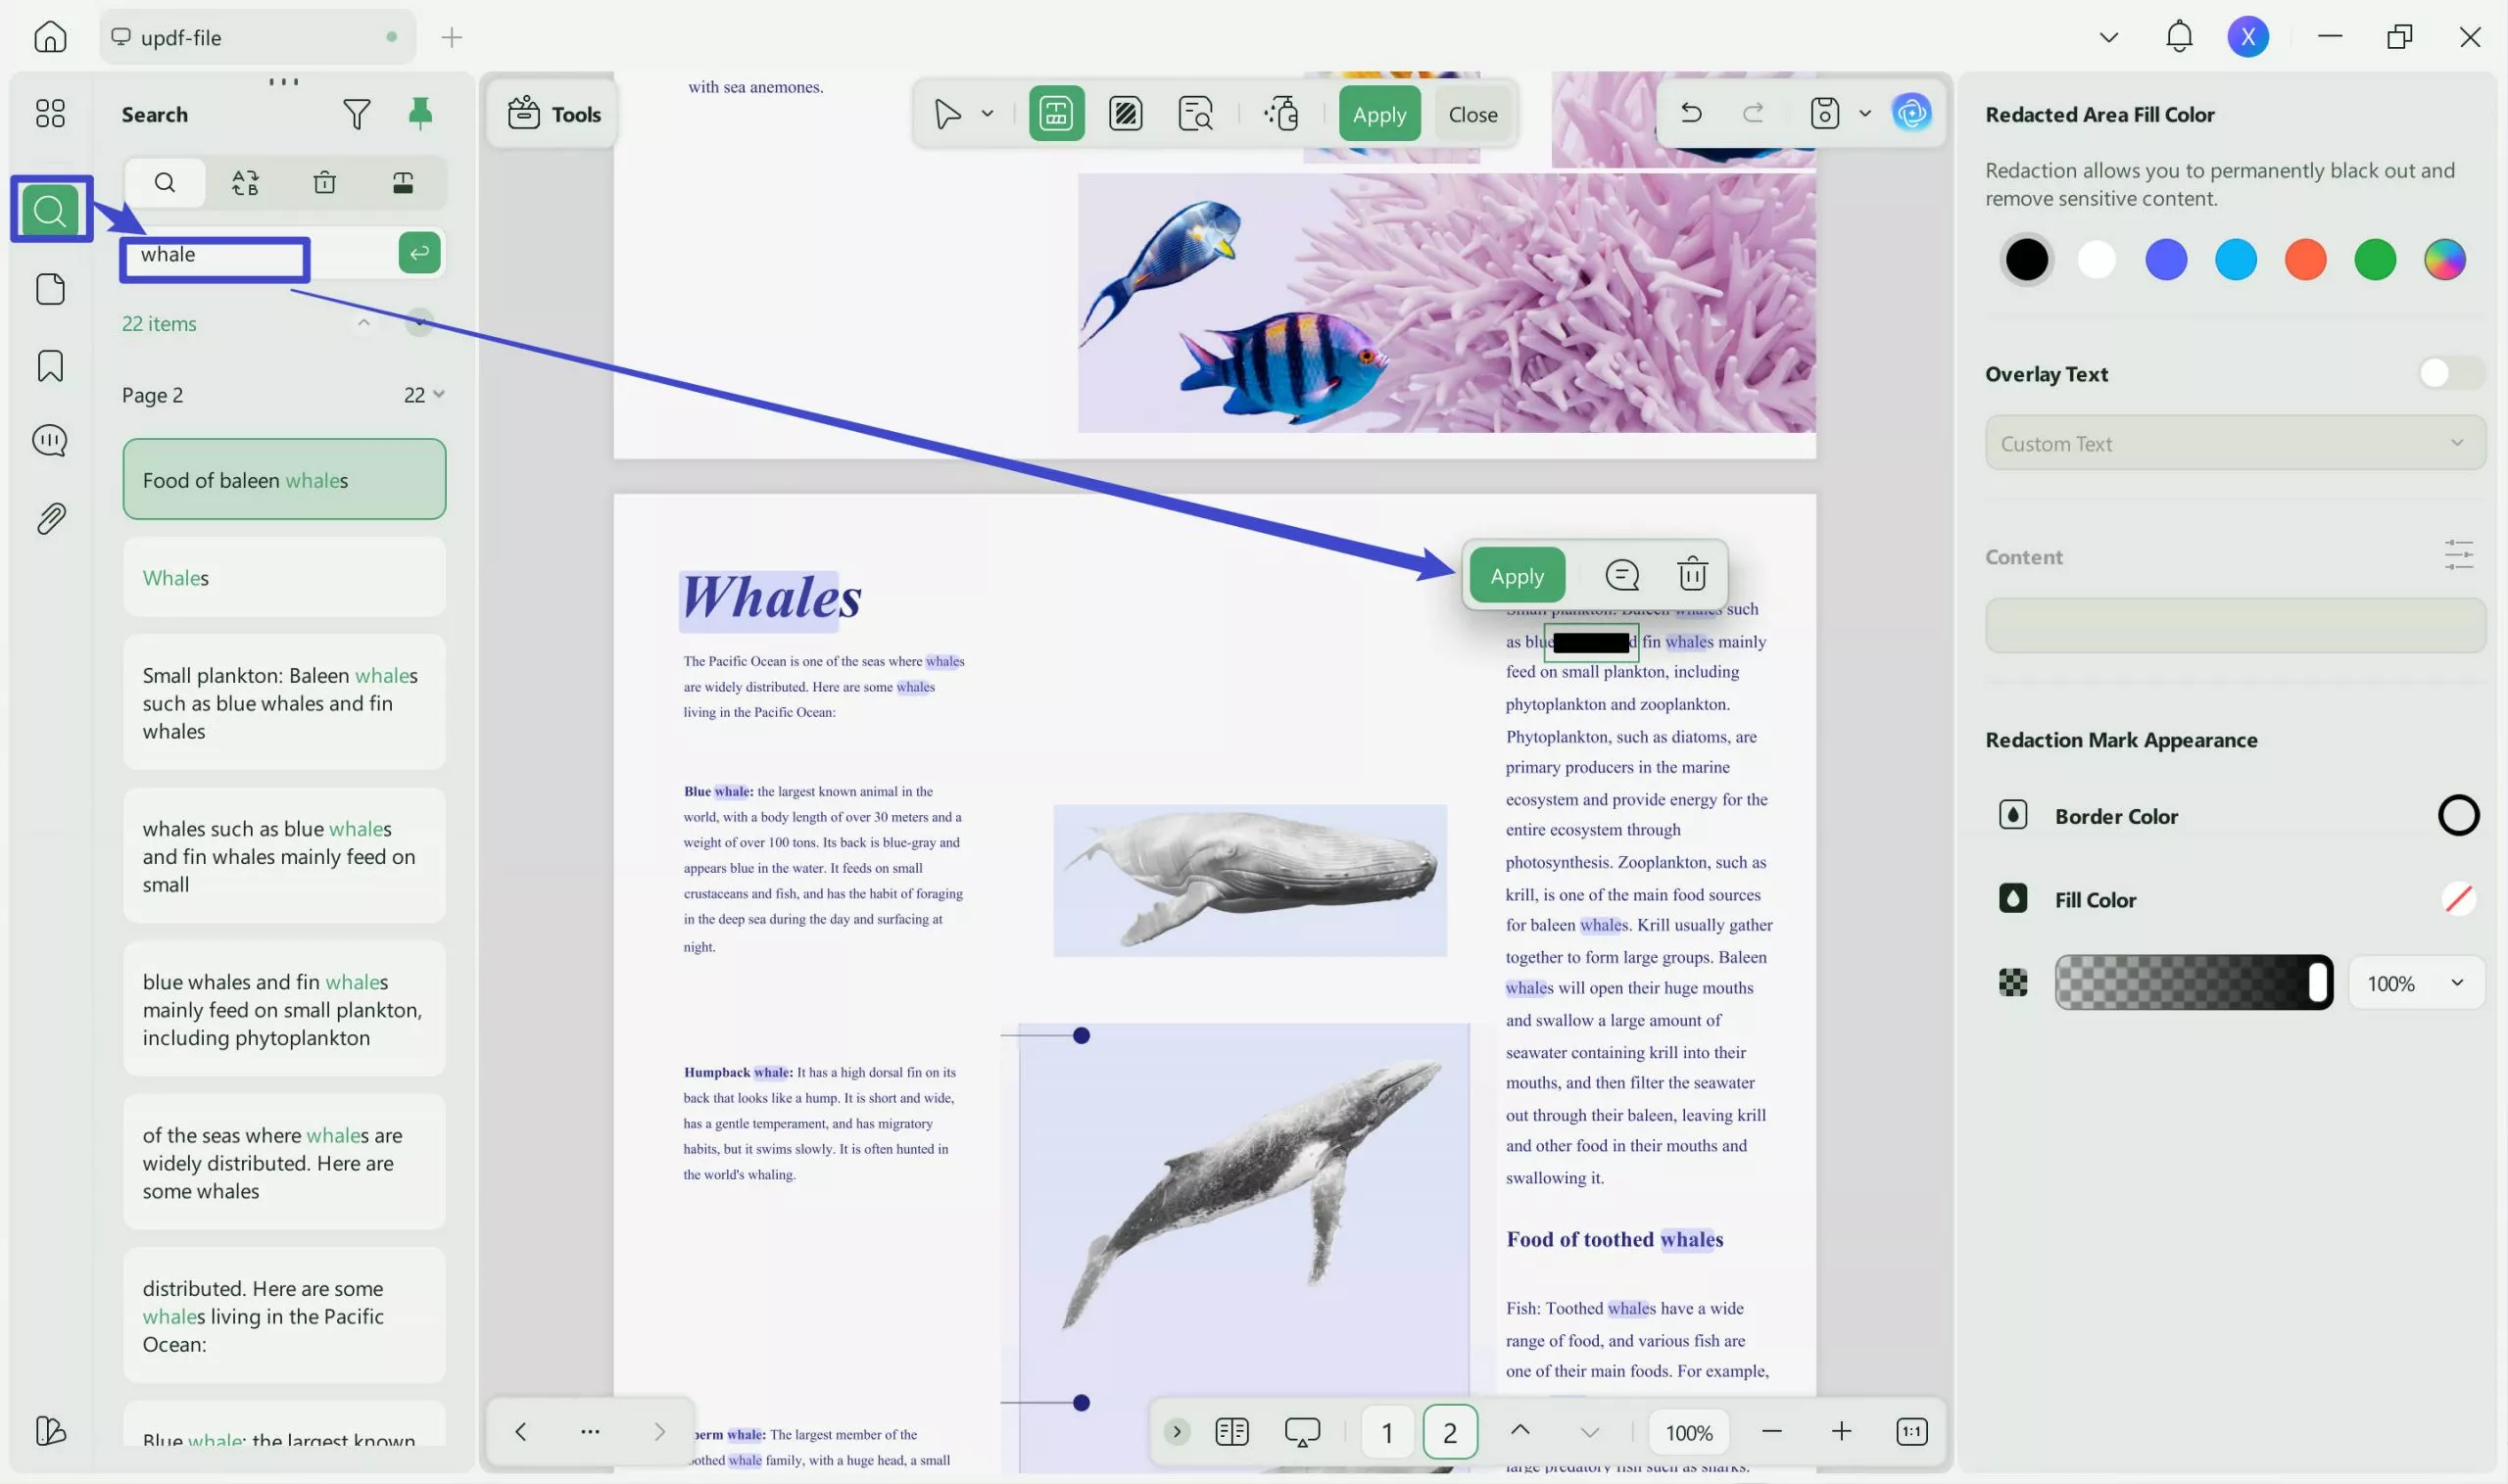This screenshot has width=2508, height=1484.
Task: Open the Sanitize document tool
Action: point(1283,112)
